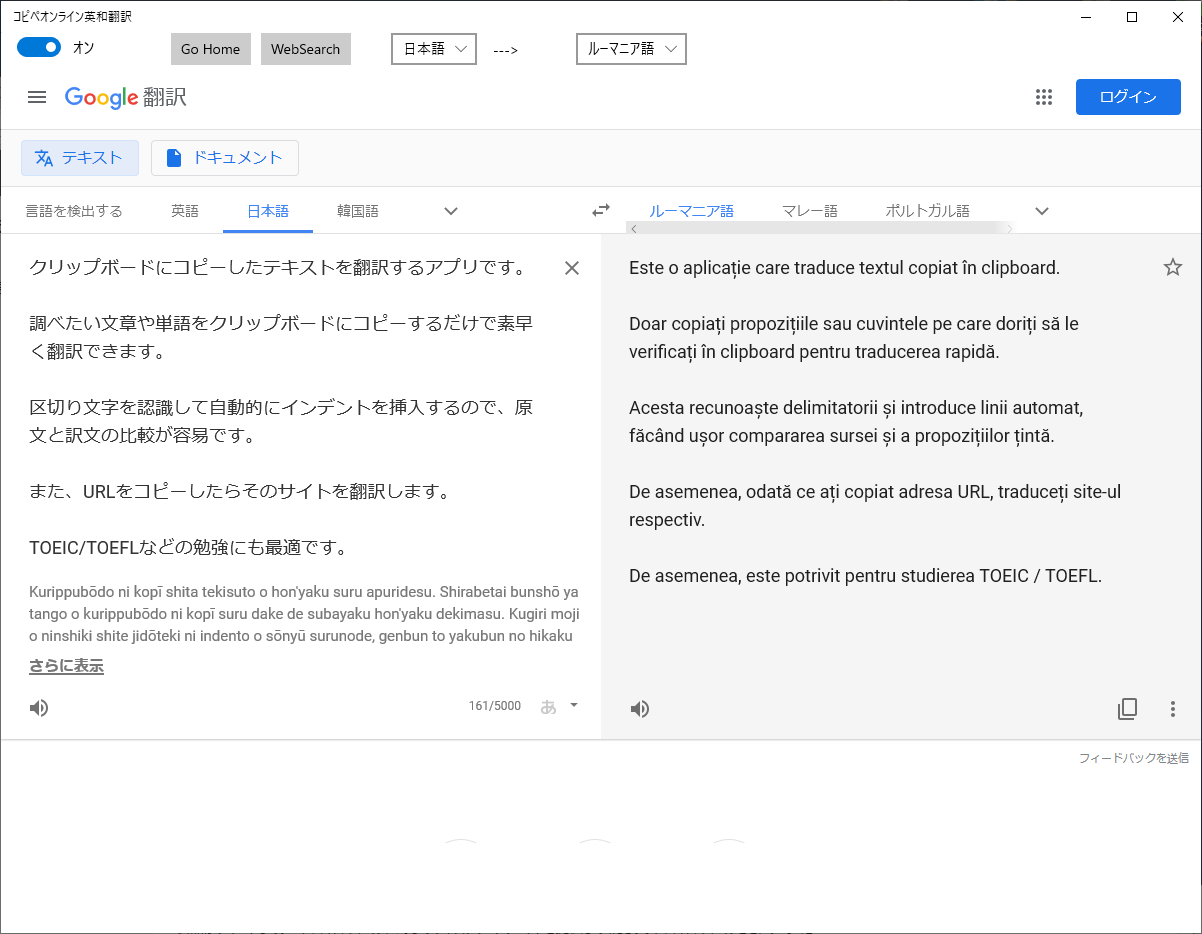Click フィードバックを送信 link
Viewport: 1202px width, 934px height.
pyautogui.click(x=1134, y=758)
